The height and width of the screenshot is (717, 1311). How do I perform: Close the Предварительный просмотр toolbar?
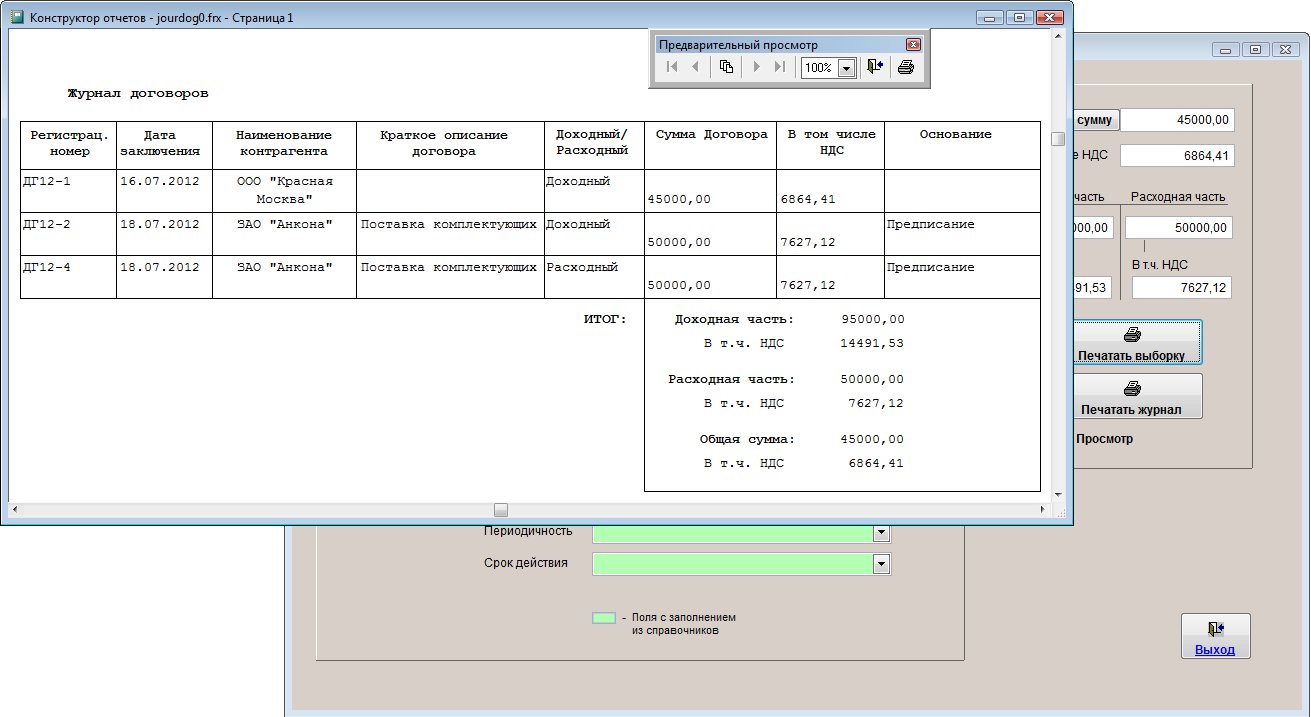pos(912,45)
